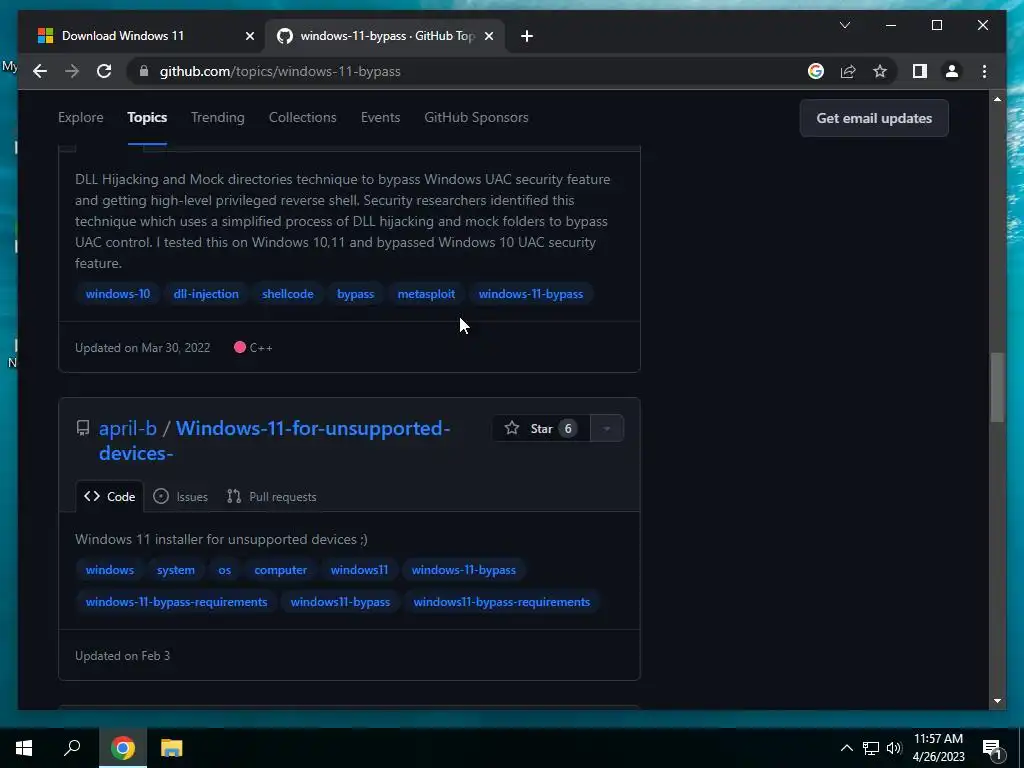Switch to Download Windows 11 tab
The image size is (1024, 768).
pos(145,36)
